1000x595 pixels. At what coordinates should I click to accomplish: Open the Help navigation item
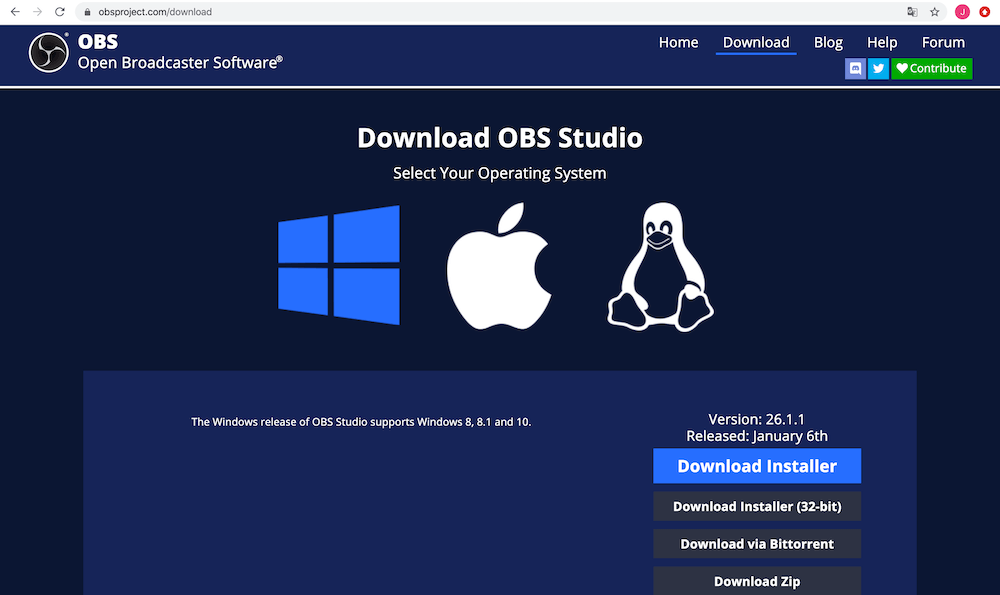click(x=882, y=42)
